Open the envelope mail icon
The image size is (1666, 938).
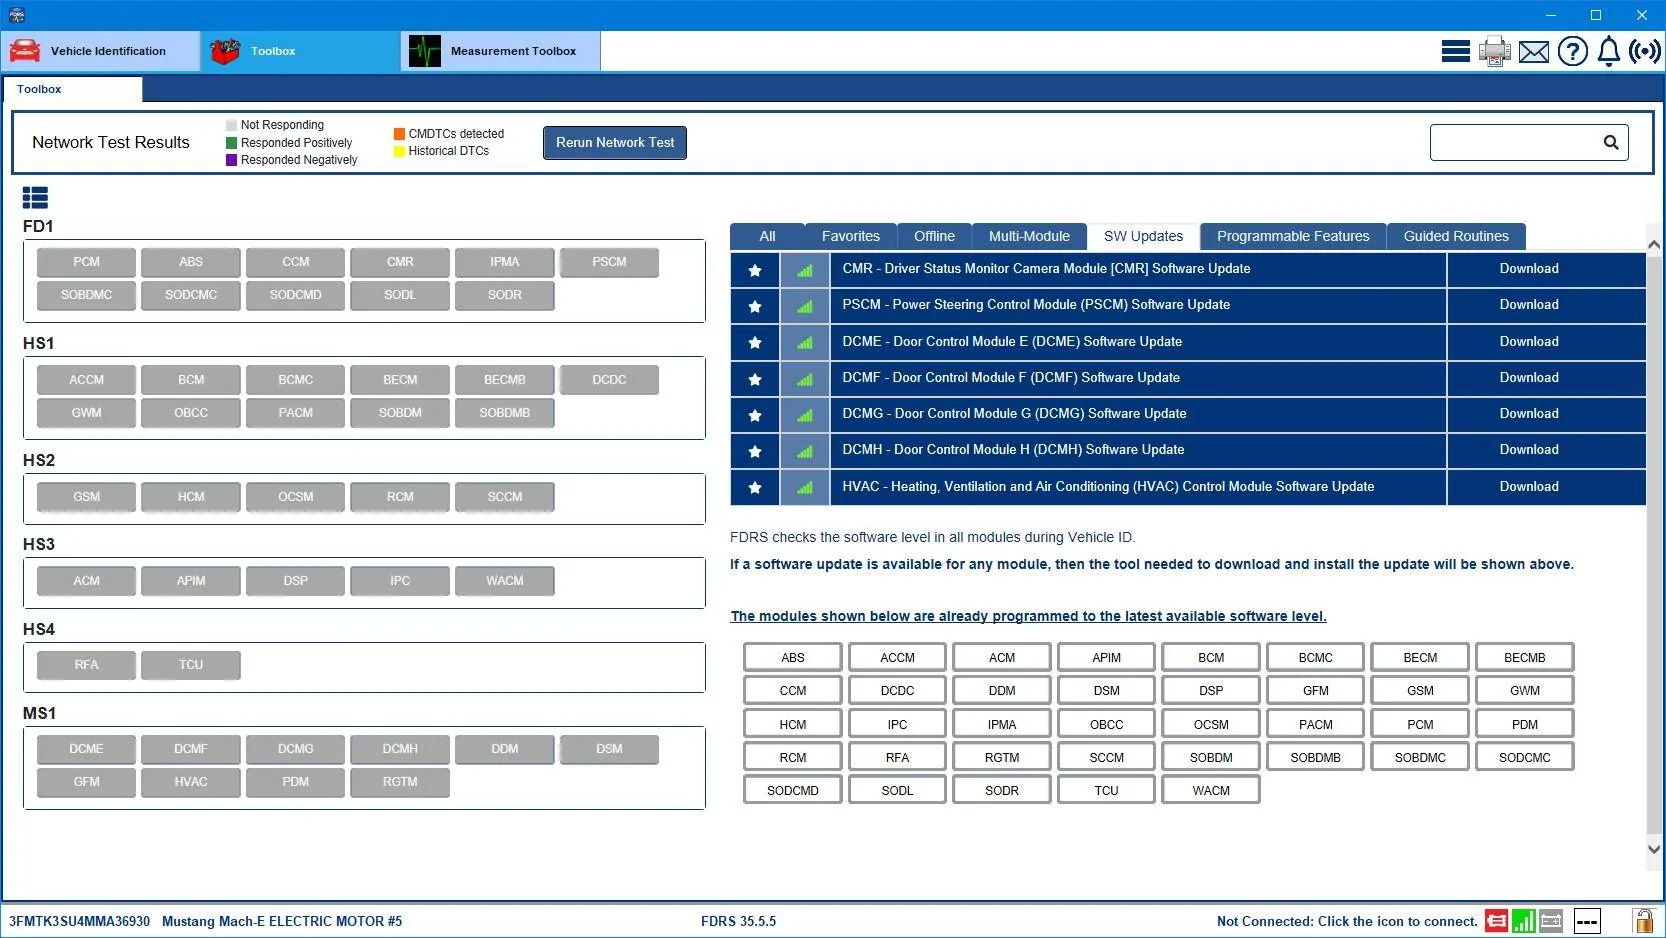[x=1534, y=52]
